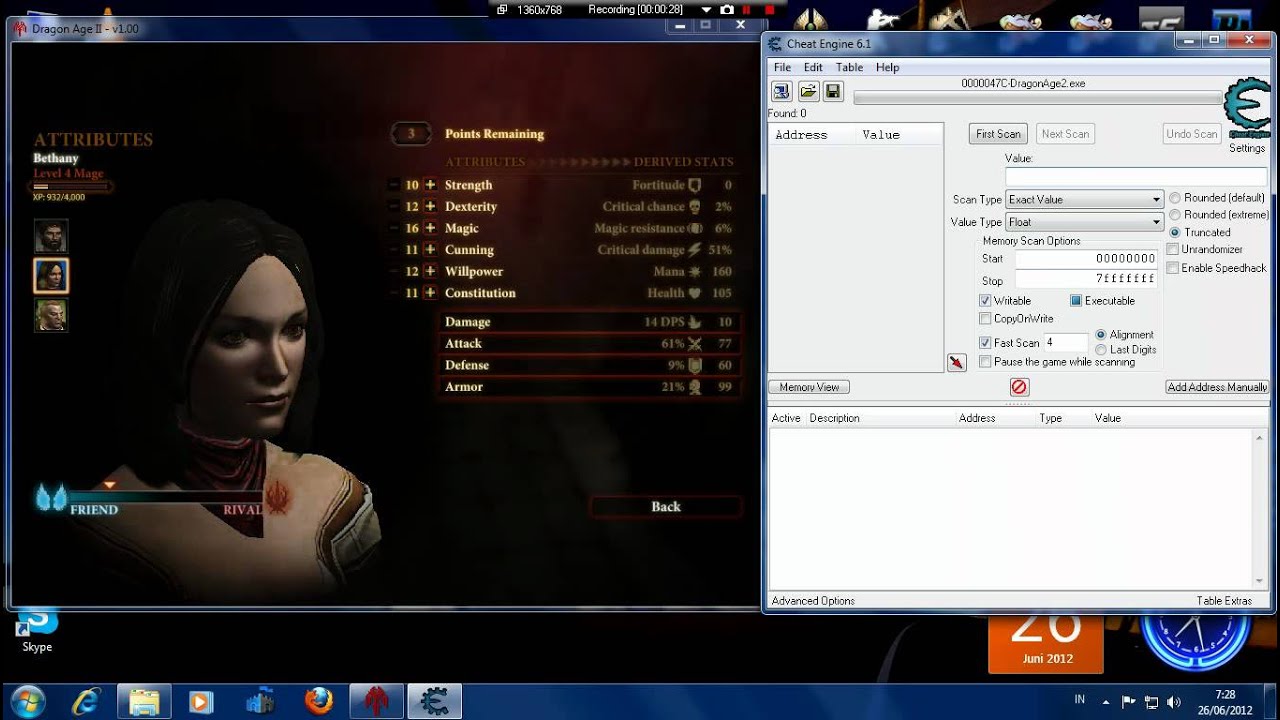Click the volume icon in system tray
The width and height of the screenshot is (1280, 720).
[x=1172, y=702]
